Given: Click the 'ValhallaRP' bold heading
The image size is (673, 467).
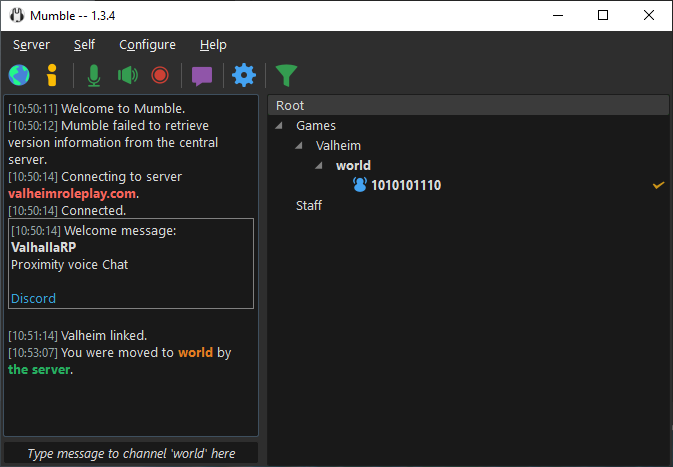Looking at the screenshot, I should tap(44, 248).
